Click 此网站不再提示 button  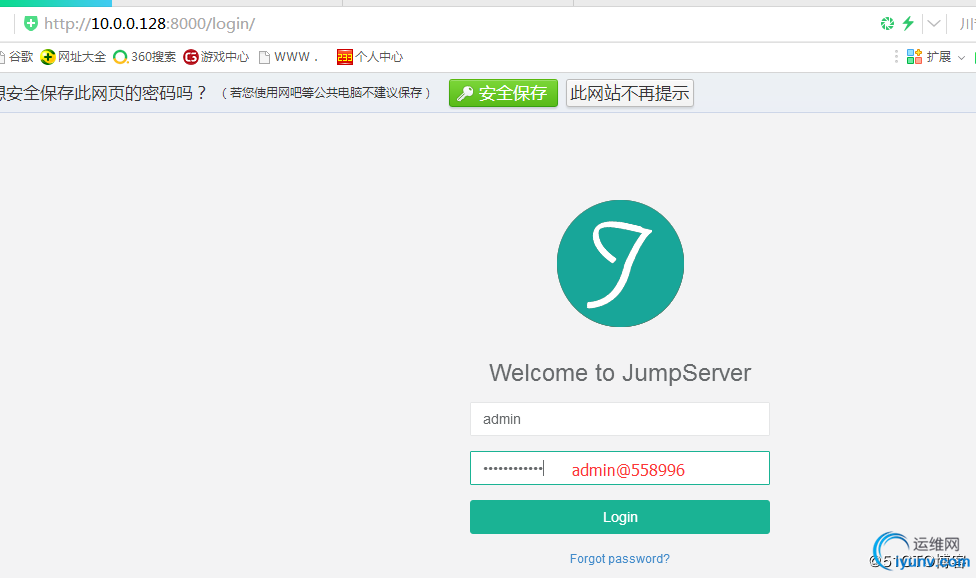(x=630, y=93)
